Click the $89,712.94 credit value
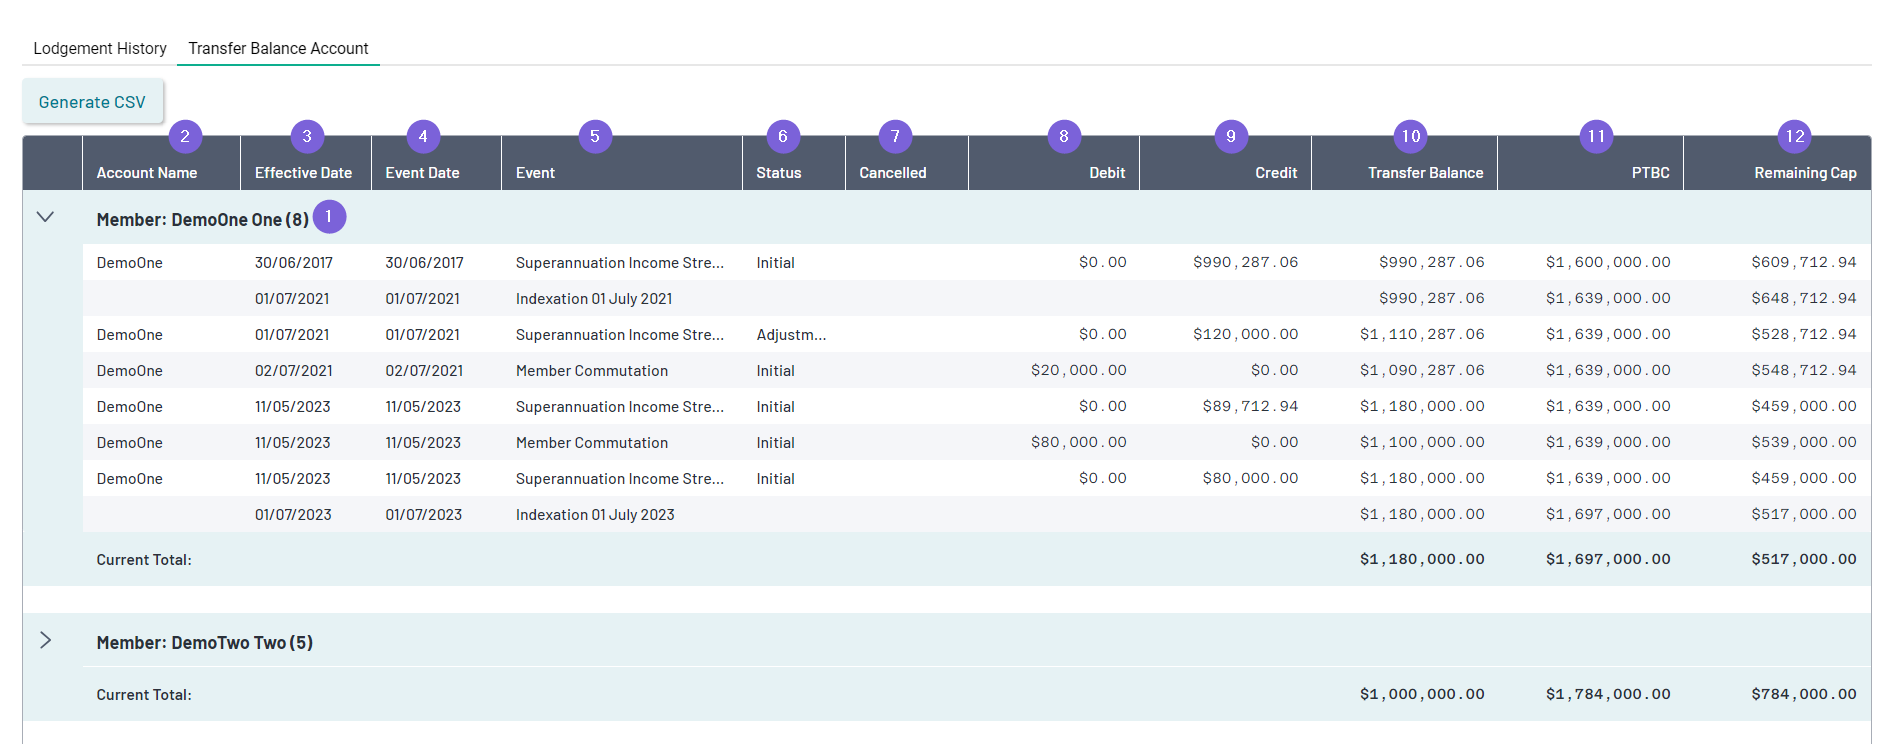 (1250, 406)
